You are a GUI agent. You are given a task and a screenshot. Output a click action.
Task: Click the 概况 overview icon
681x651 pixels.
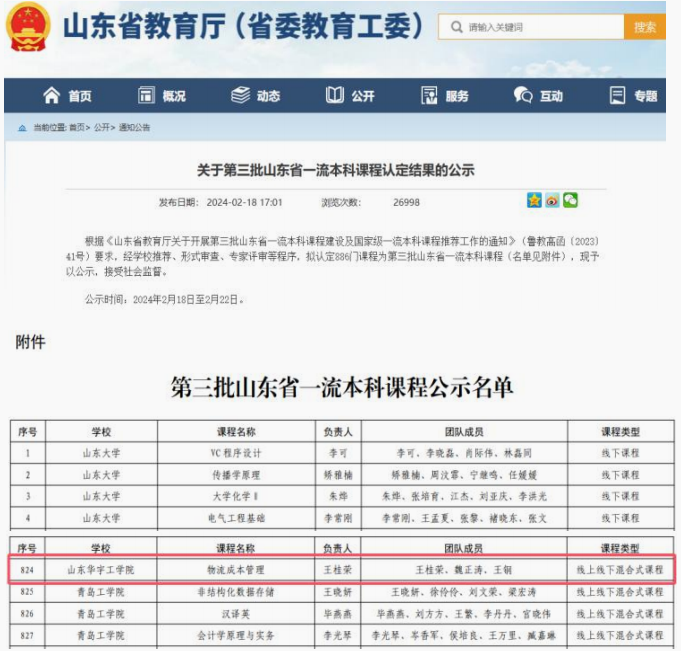tap(146, 95)
